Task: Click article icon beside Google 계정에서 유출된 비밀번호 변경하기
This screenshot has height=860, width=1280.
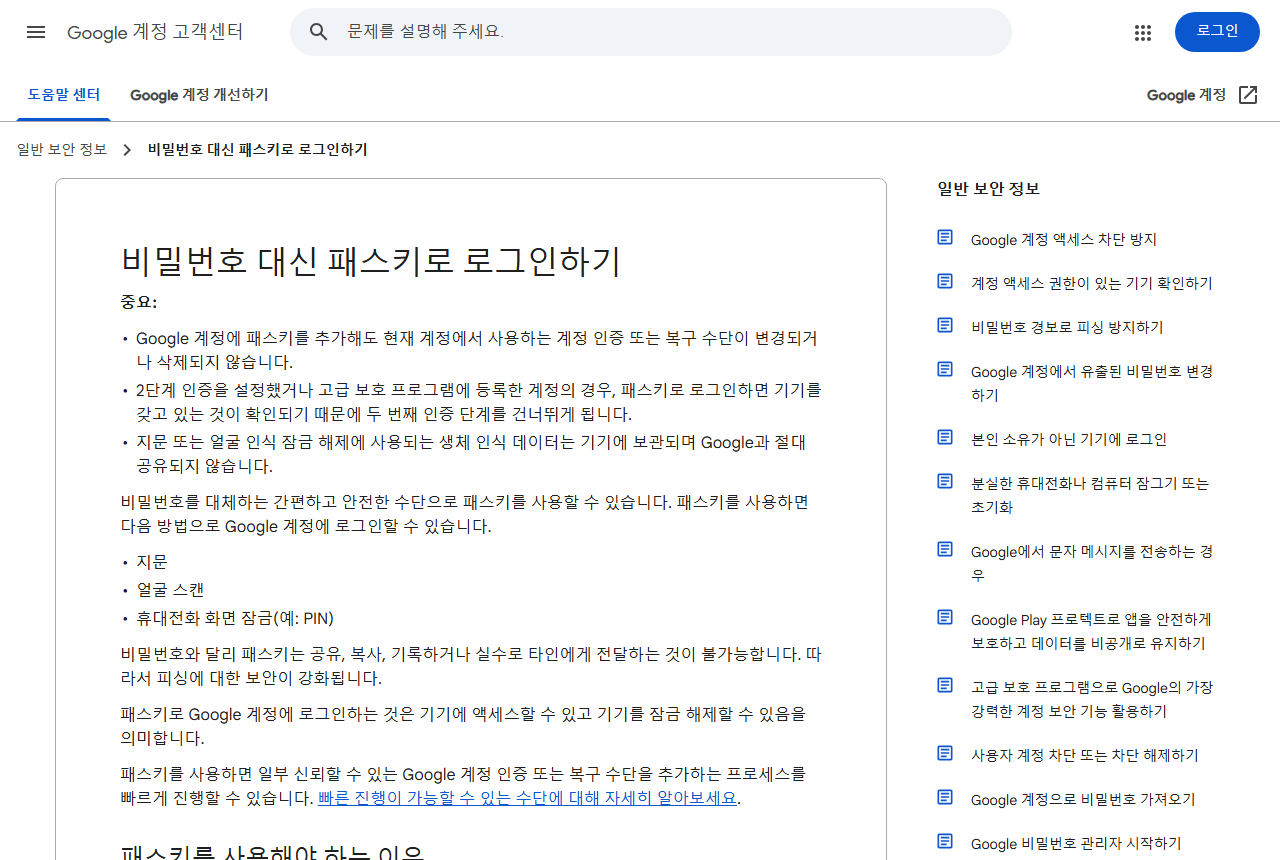Action: click(945, 369)
